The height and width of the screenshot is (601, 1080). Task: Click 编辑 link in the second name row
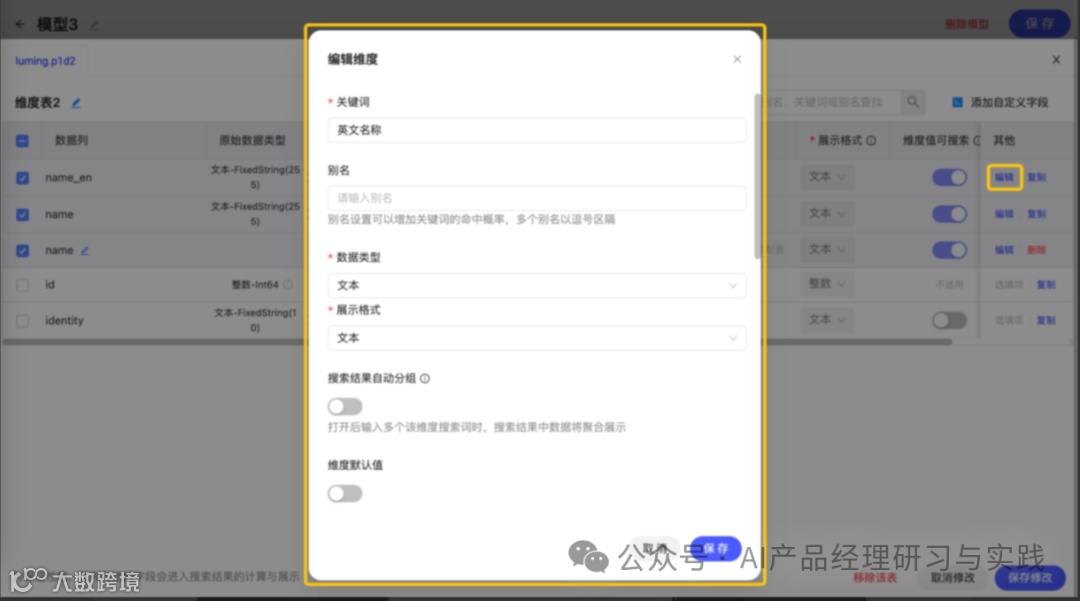pos(1004,214)
